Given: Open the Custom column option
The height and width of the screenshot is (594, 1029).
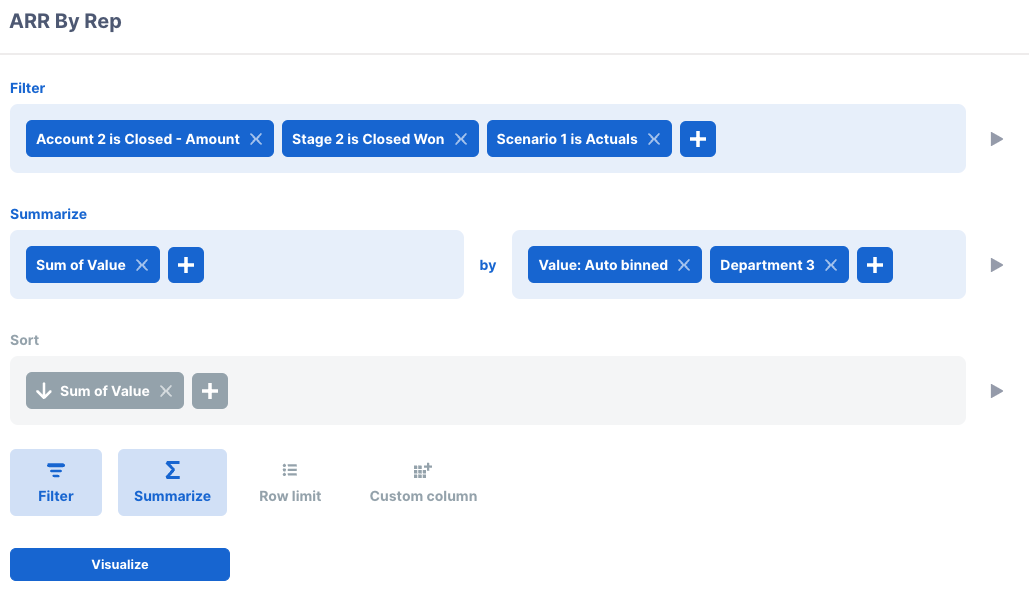Looking at the screenshot, I should click(x=422, y=482).
